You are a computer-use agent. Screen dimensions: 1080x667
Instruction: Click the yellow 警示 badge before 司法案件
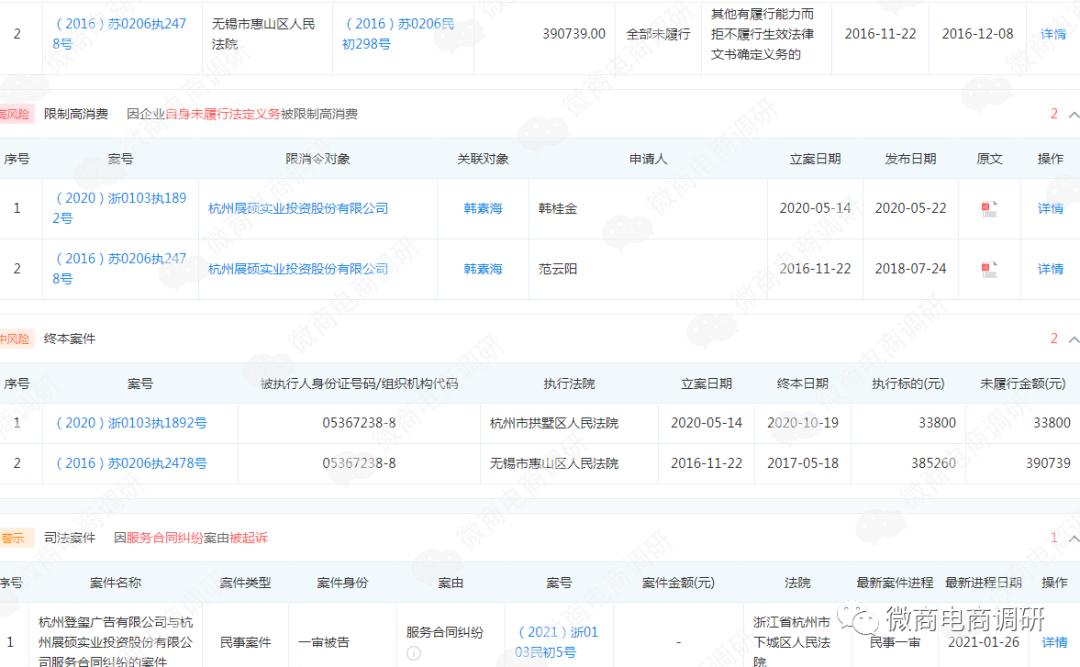point(16,537)
